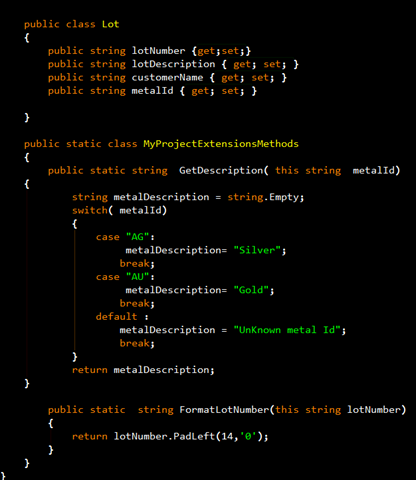
Task: Click the MyProjectExtensionsMethods class name
Action: [221, 144]
